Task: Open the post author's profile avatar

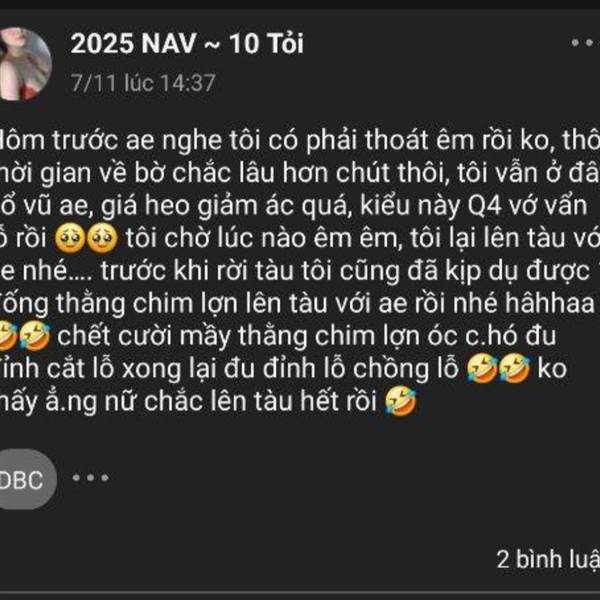Action: coord(24,64)
